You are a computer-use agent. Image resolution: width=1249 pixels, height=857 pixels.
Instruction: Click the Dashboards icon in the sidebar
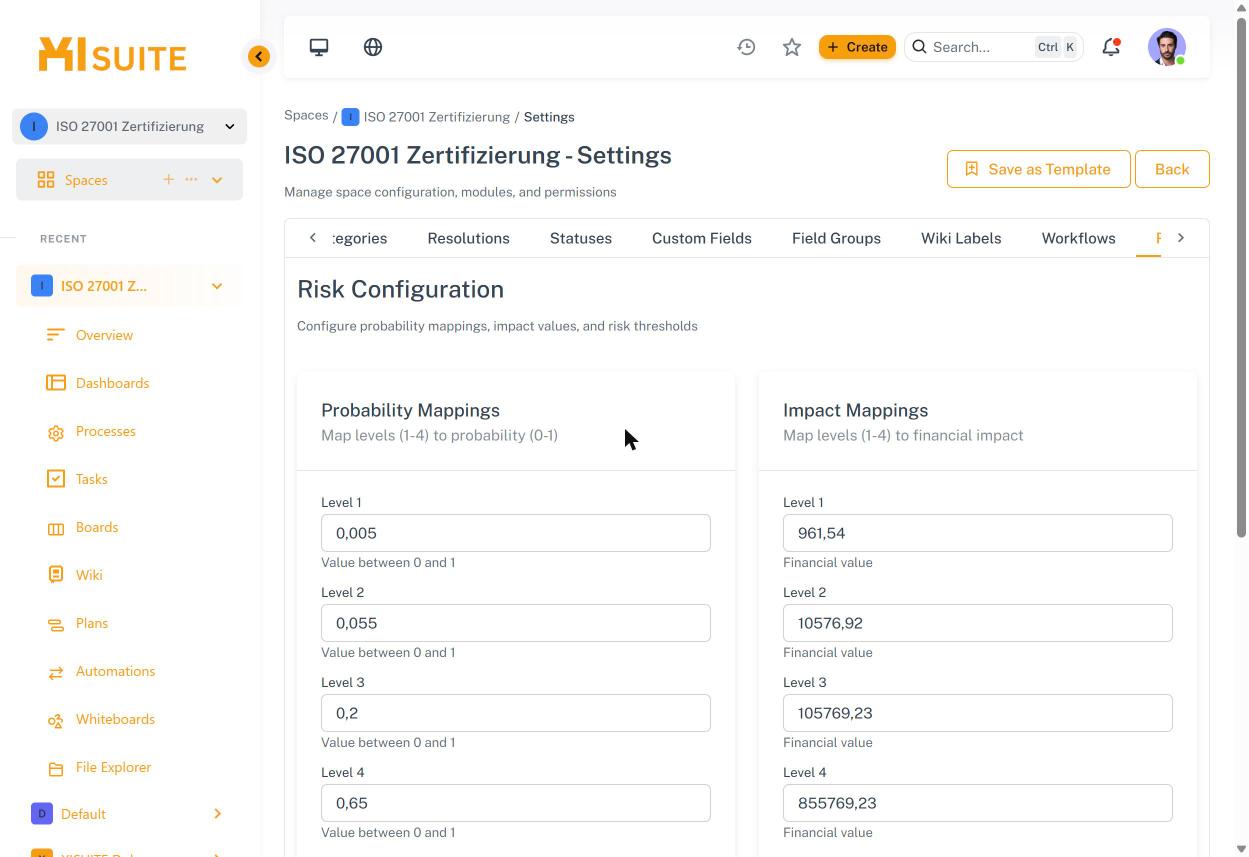point(56,383)
